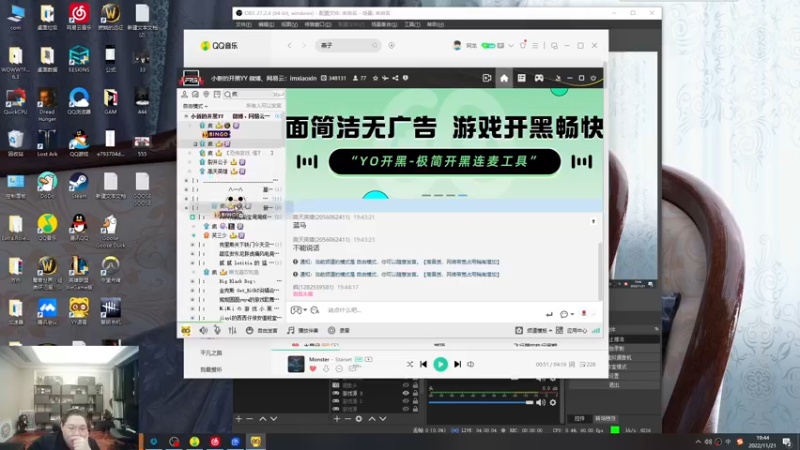Click YY chat scroll-to-top arrow
The image size is (800, 450).
593,221
